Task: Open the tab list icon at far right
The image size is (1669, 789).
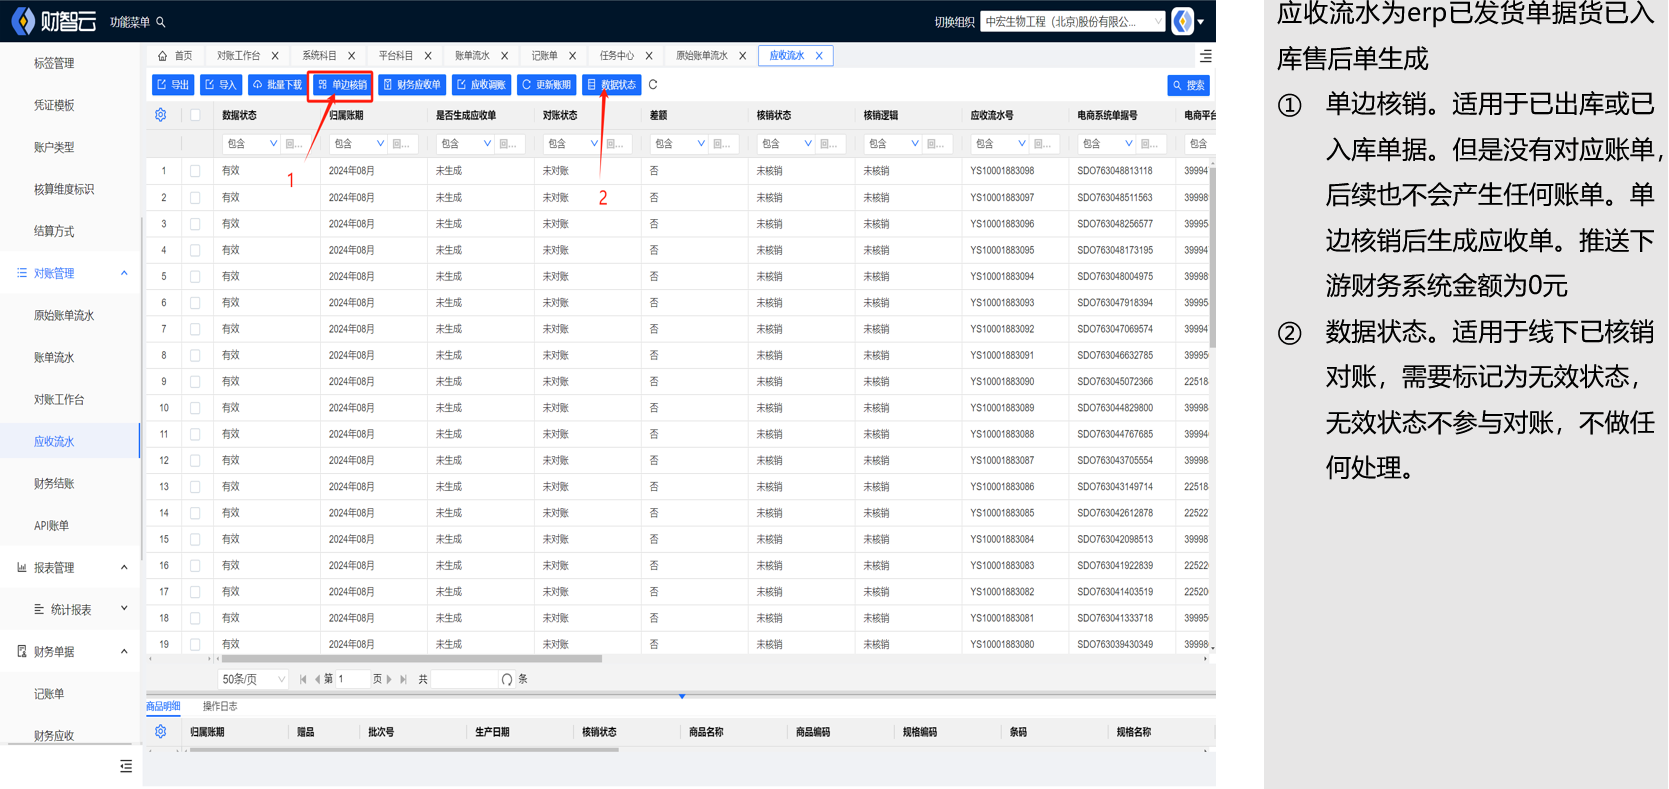Action: 1205,56
